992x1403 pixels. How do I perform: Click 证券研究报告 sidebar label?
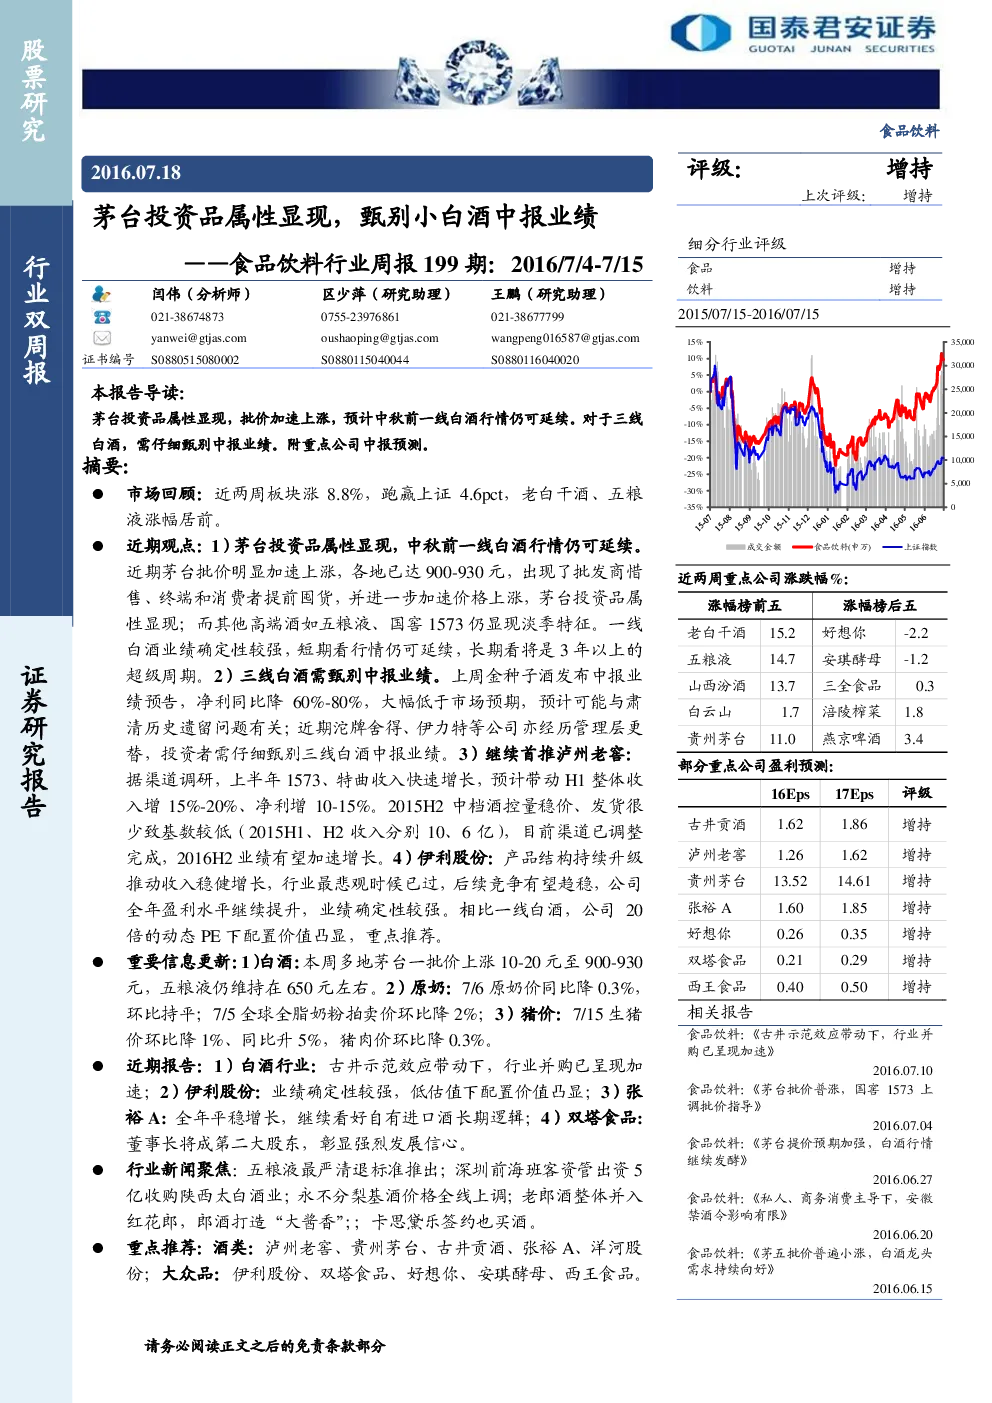35,740
